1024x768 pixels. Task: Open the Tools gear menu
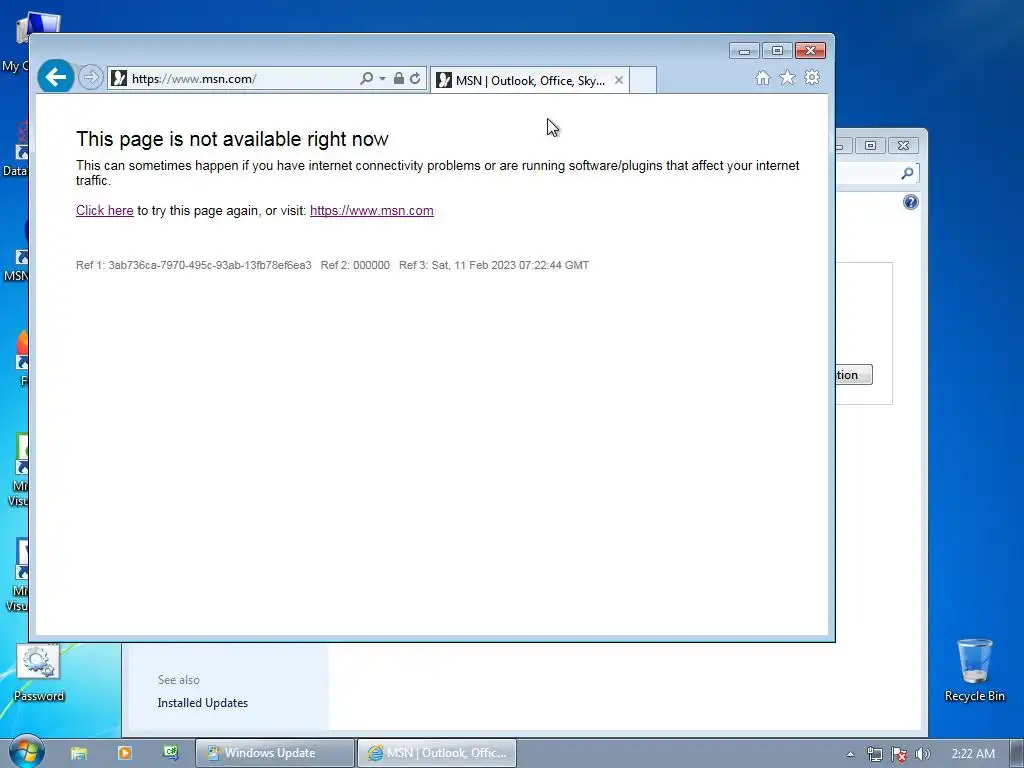pyautogui.click(x=812, y=78)
